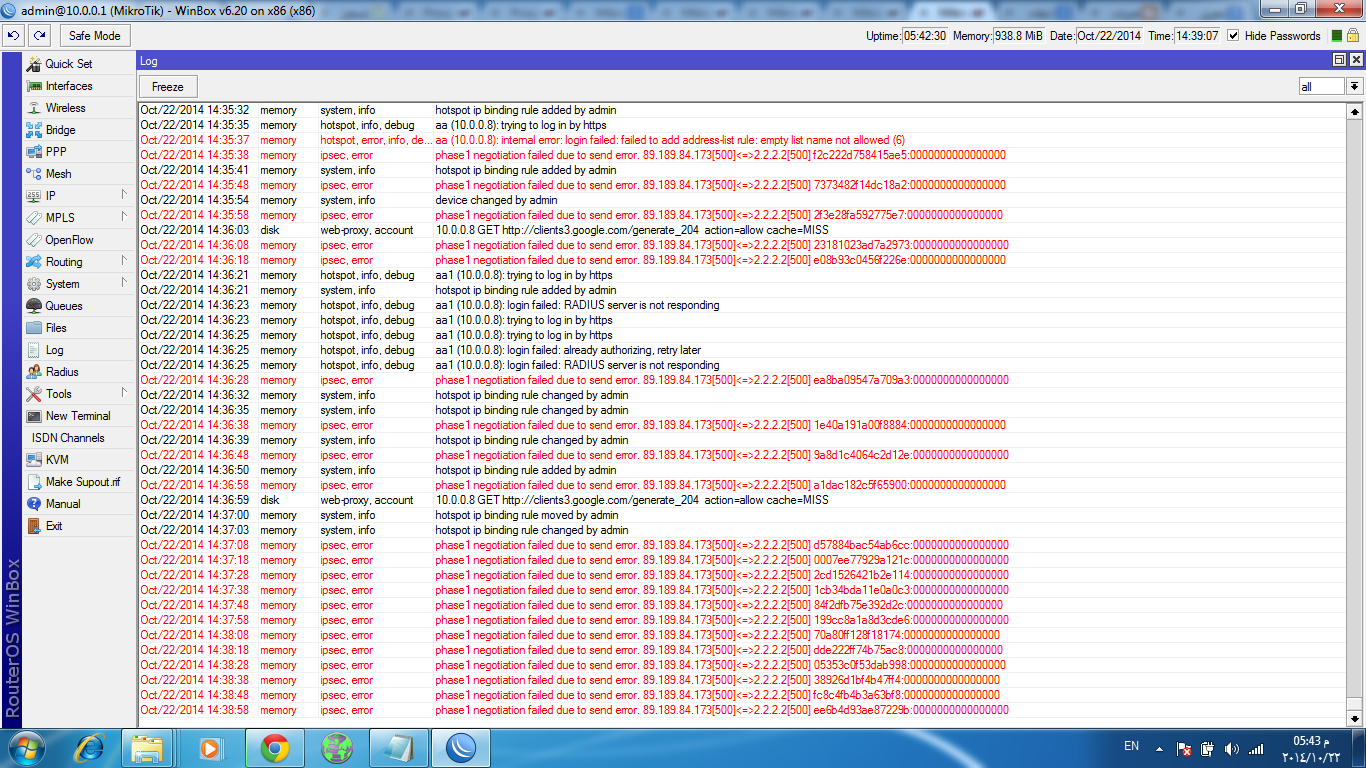Click the padlock icon beside Hide Passwords
Viewport: 1366px width, 768px height.
pos(1352,35)
